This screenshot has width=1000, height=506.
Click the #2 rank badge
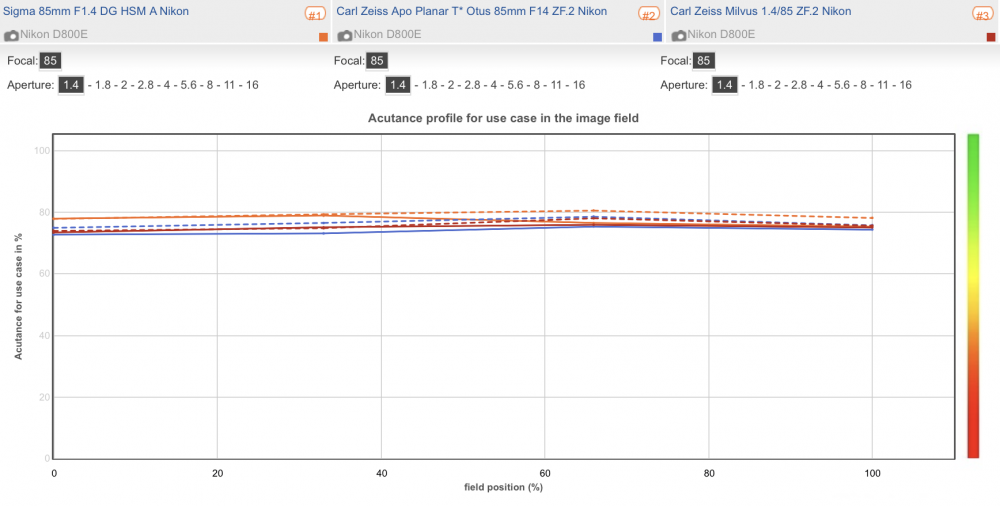649,15
